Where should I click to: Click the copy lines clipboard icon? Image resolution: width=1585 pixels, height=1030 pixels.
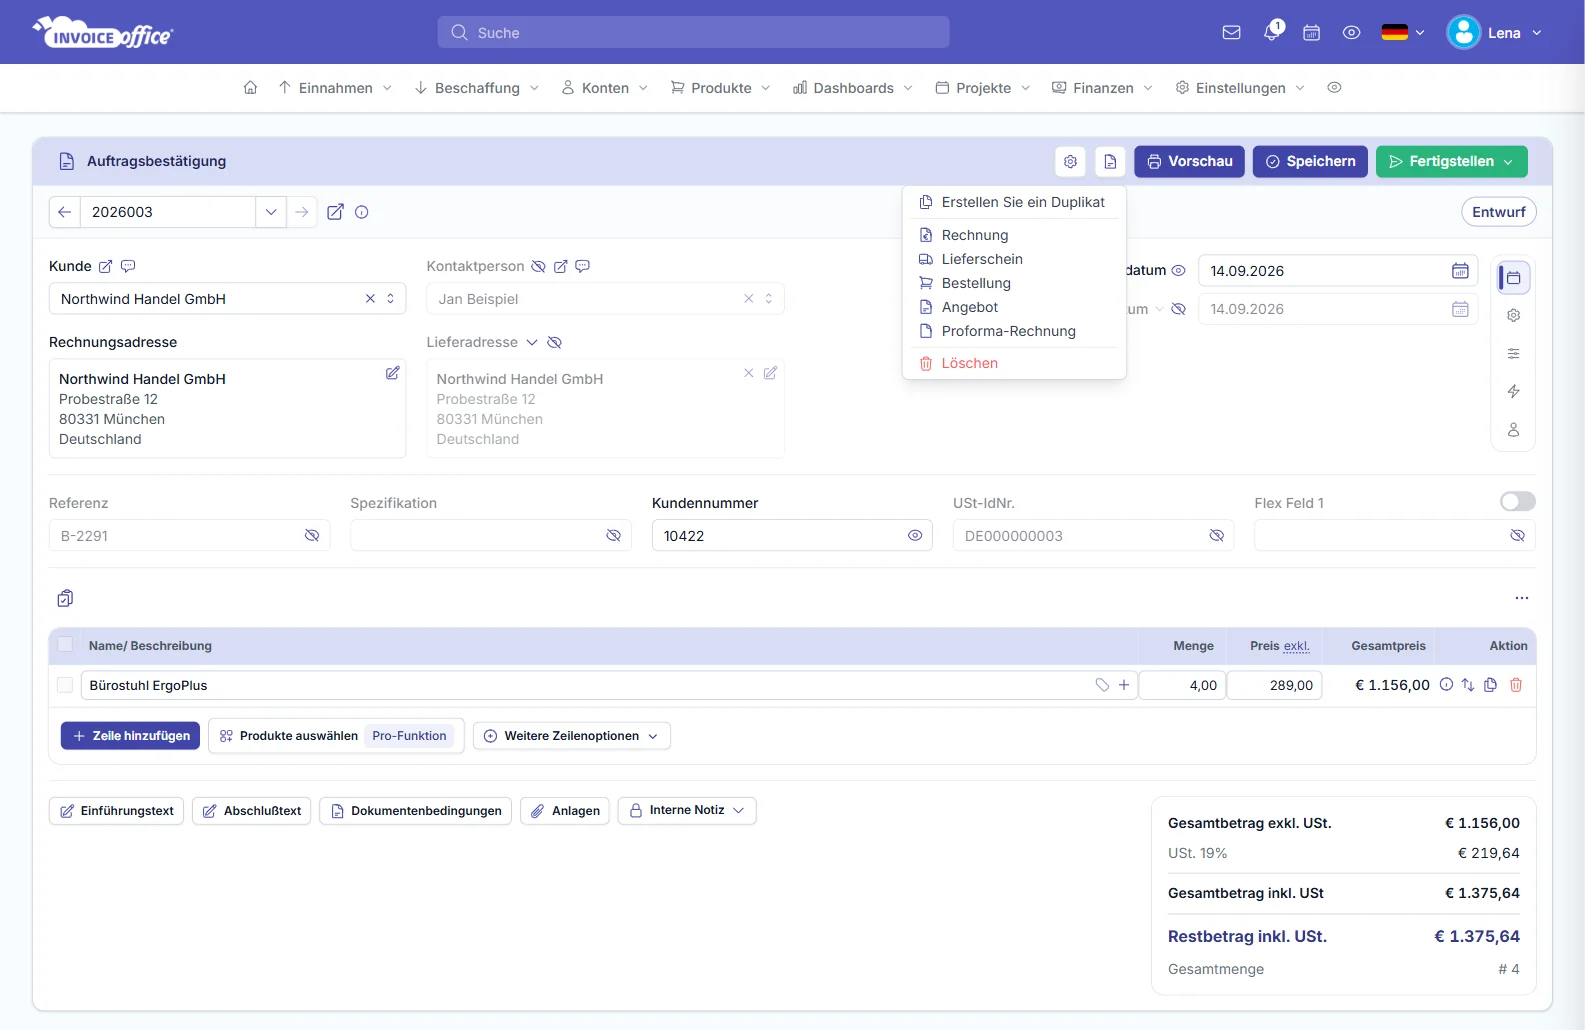coord(65,598)
